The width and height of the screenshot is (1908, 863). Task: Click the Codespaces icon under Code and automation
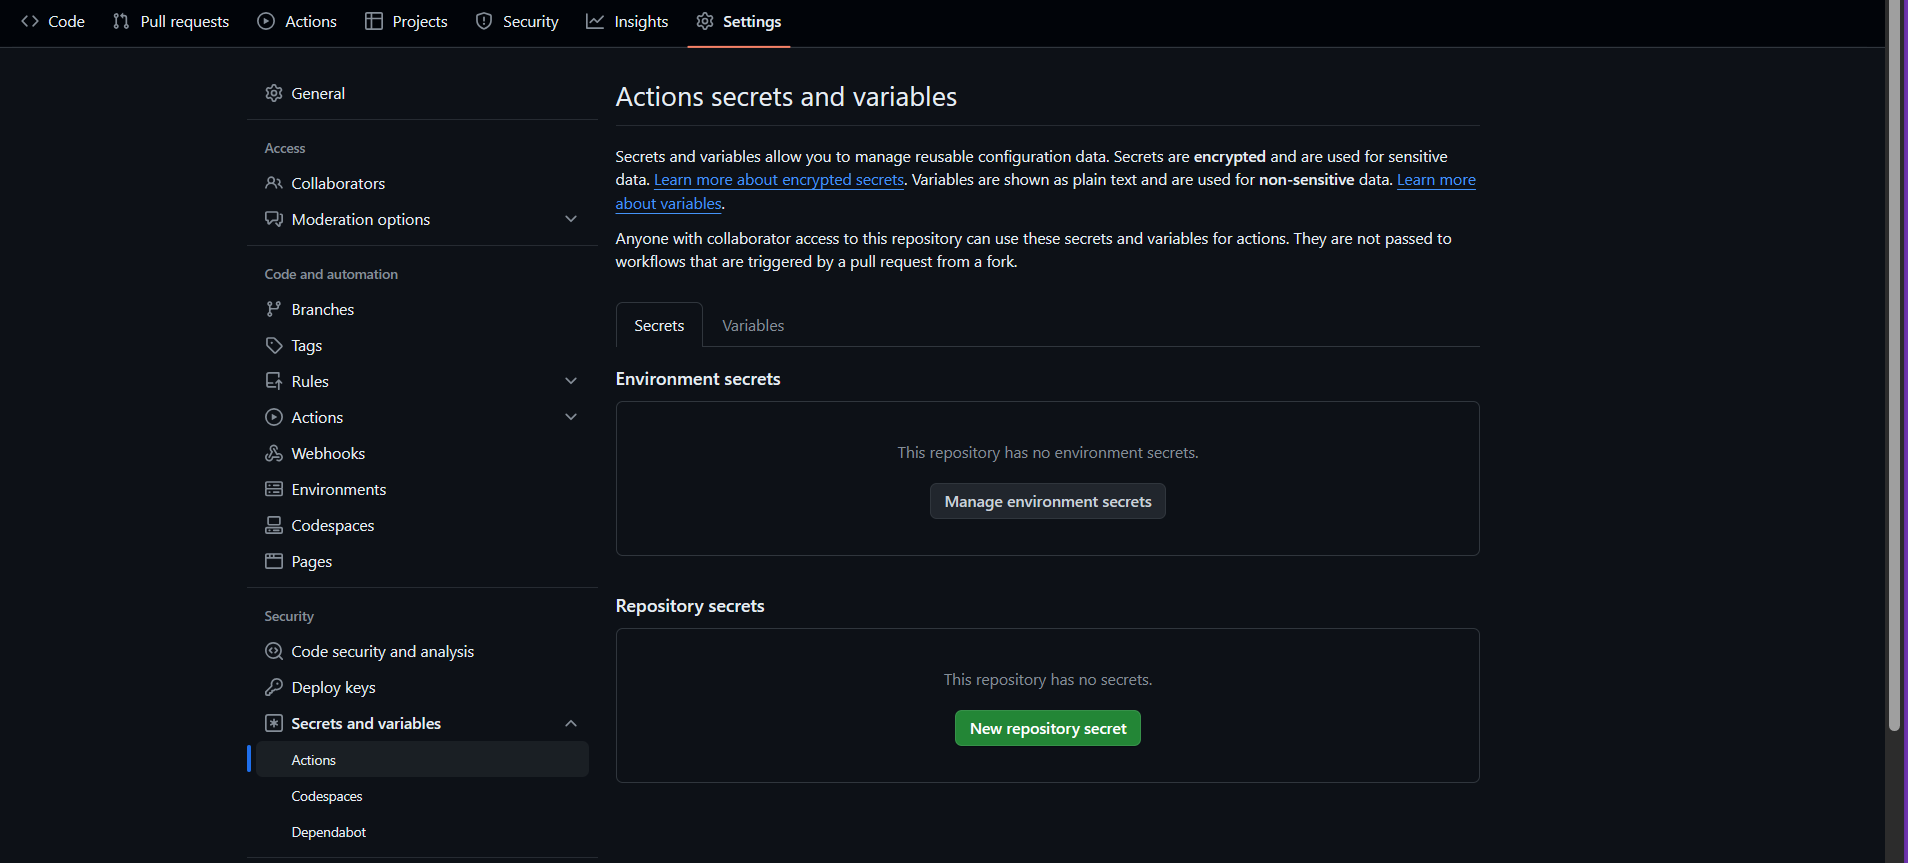(274, 525)
